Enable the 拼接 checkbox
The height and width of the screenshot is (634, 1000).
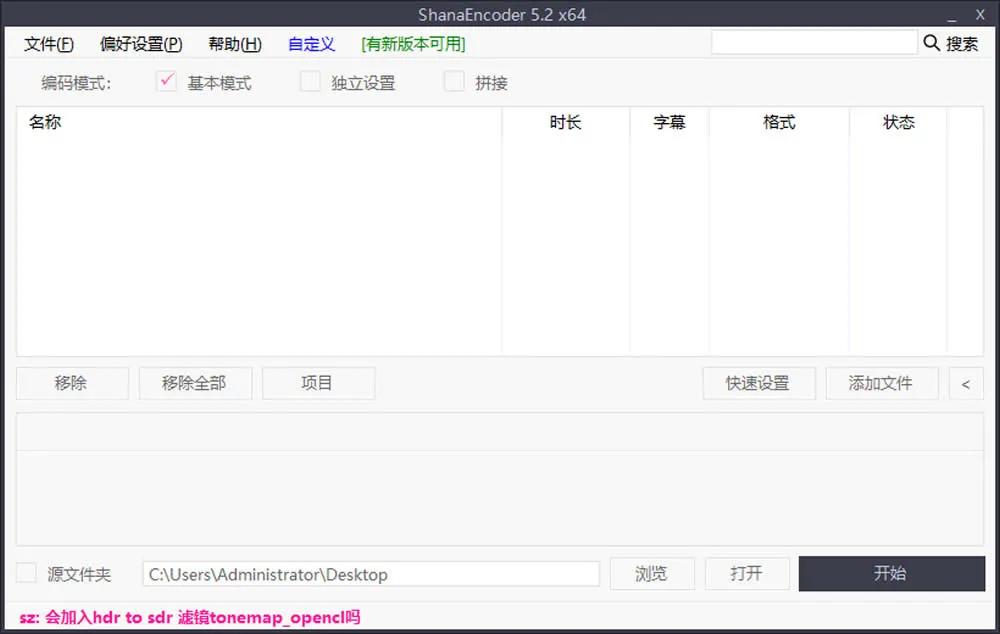coord(455,82)
